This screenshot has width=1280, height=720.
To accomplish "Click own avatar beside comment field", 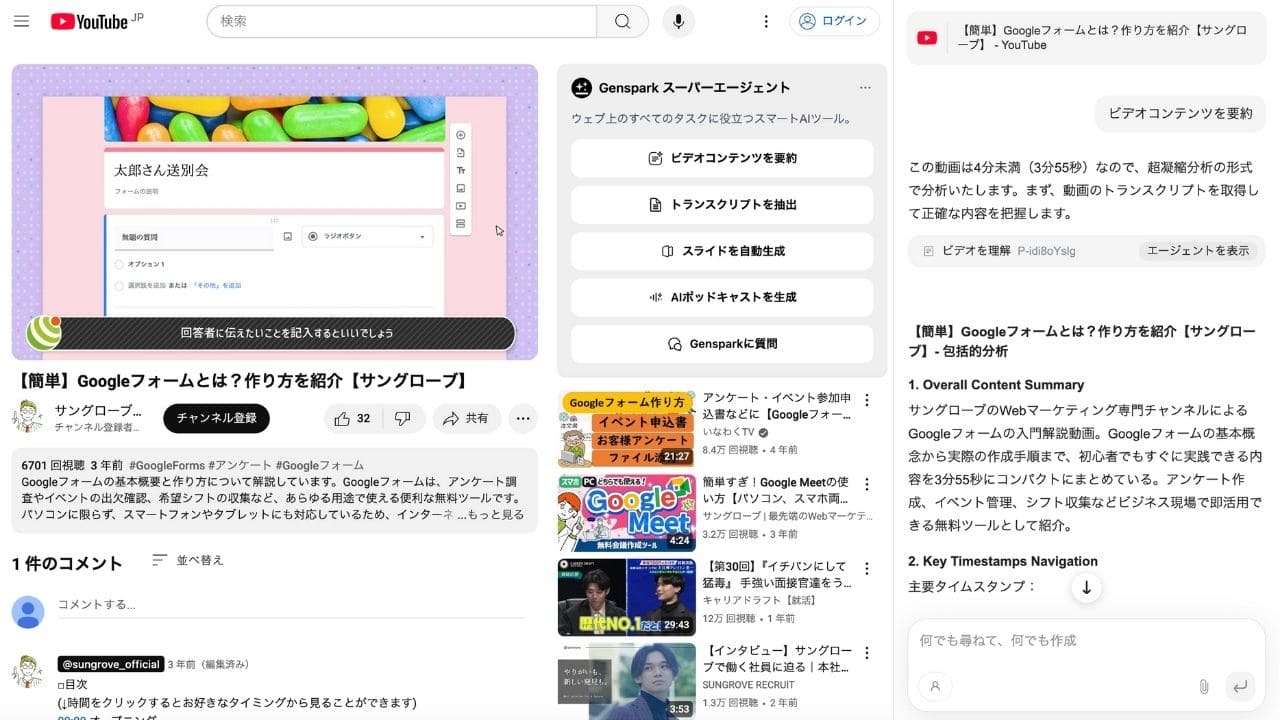I will click(x=28, y=612).
